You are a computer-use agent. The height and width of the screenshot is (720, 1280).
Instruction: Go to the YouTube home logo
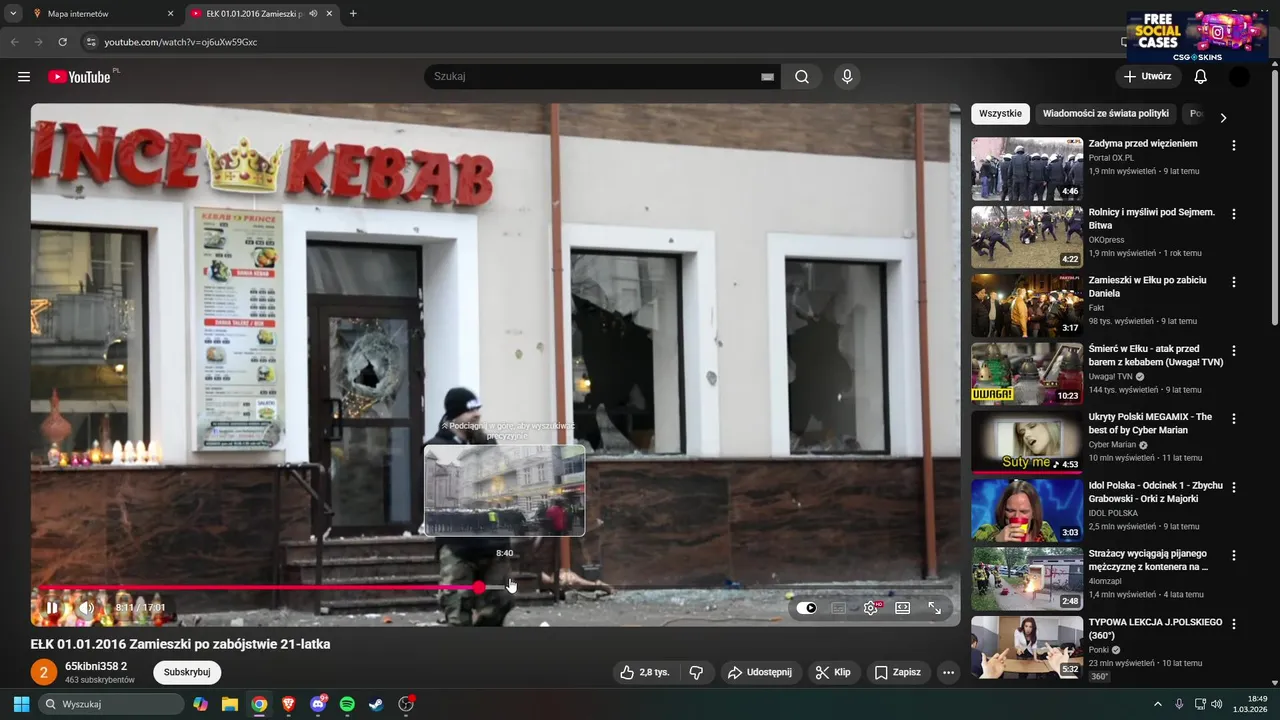click(x=79, y=77)
